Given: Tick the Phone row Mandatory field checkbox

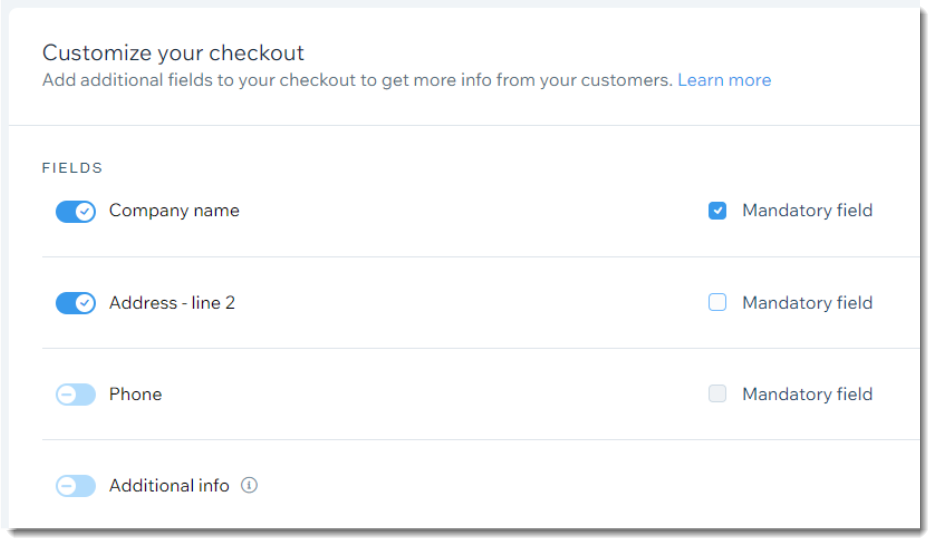Looking at the screenshot, I should tap(717, 394).
